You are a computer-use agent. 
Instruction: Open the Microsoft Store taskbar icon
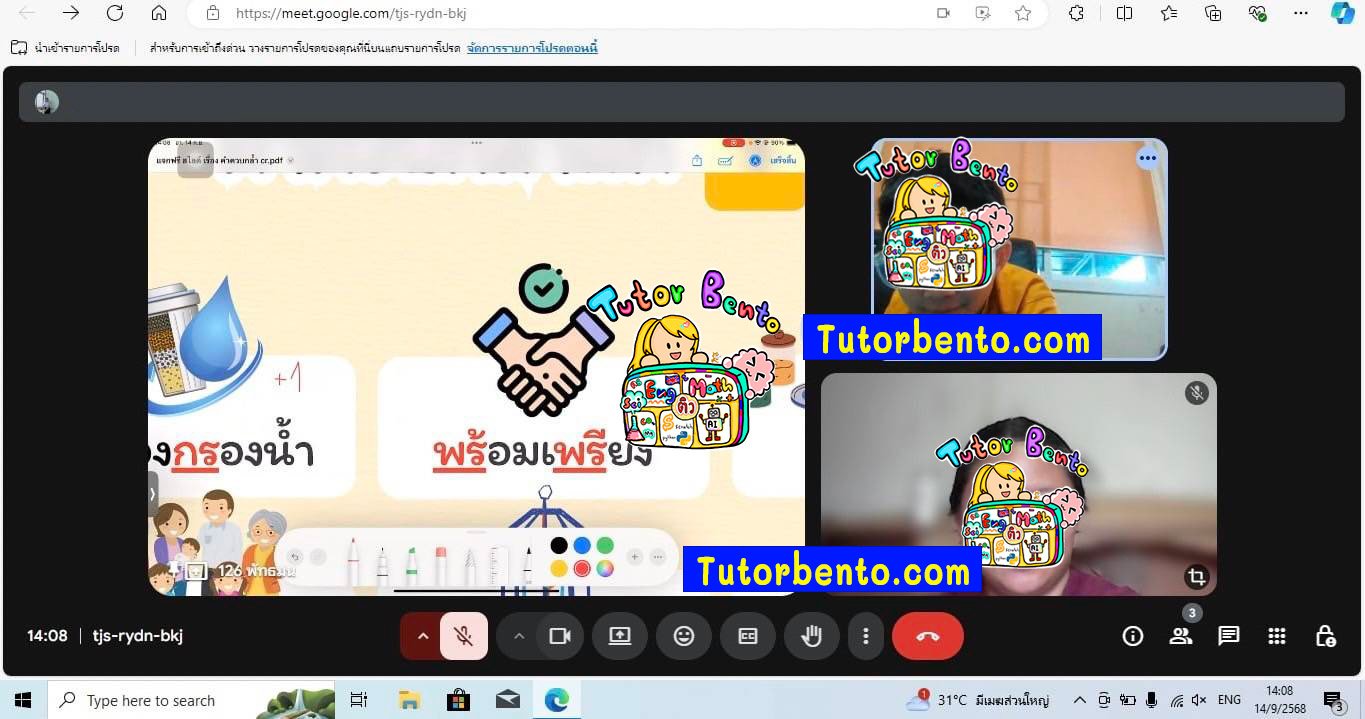[x=458, y=700]
